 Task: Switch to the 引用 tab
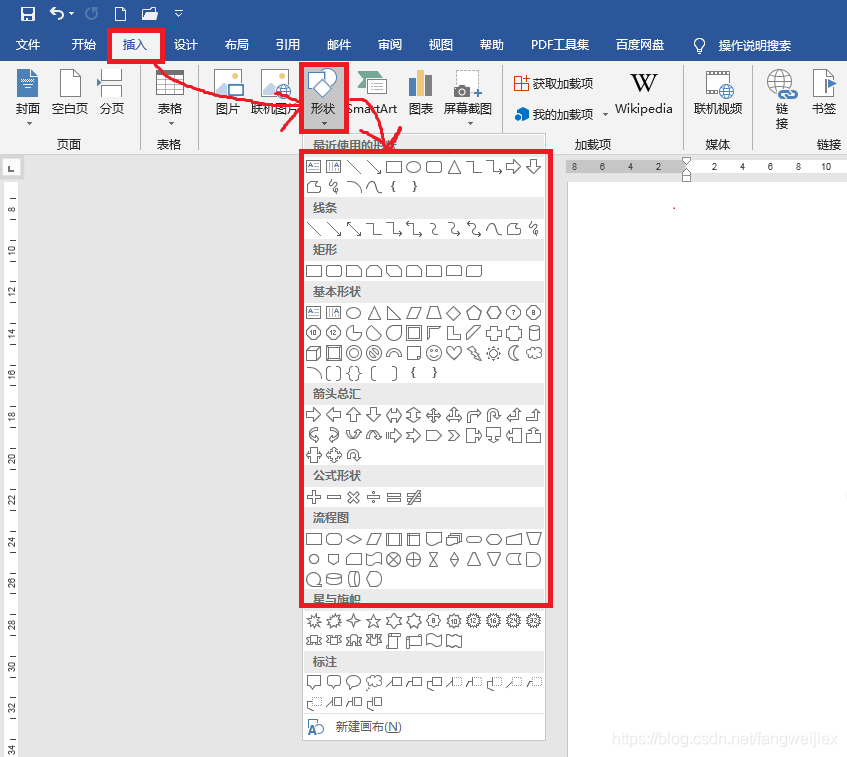tap(288, 45)
